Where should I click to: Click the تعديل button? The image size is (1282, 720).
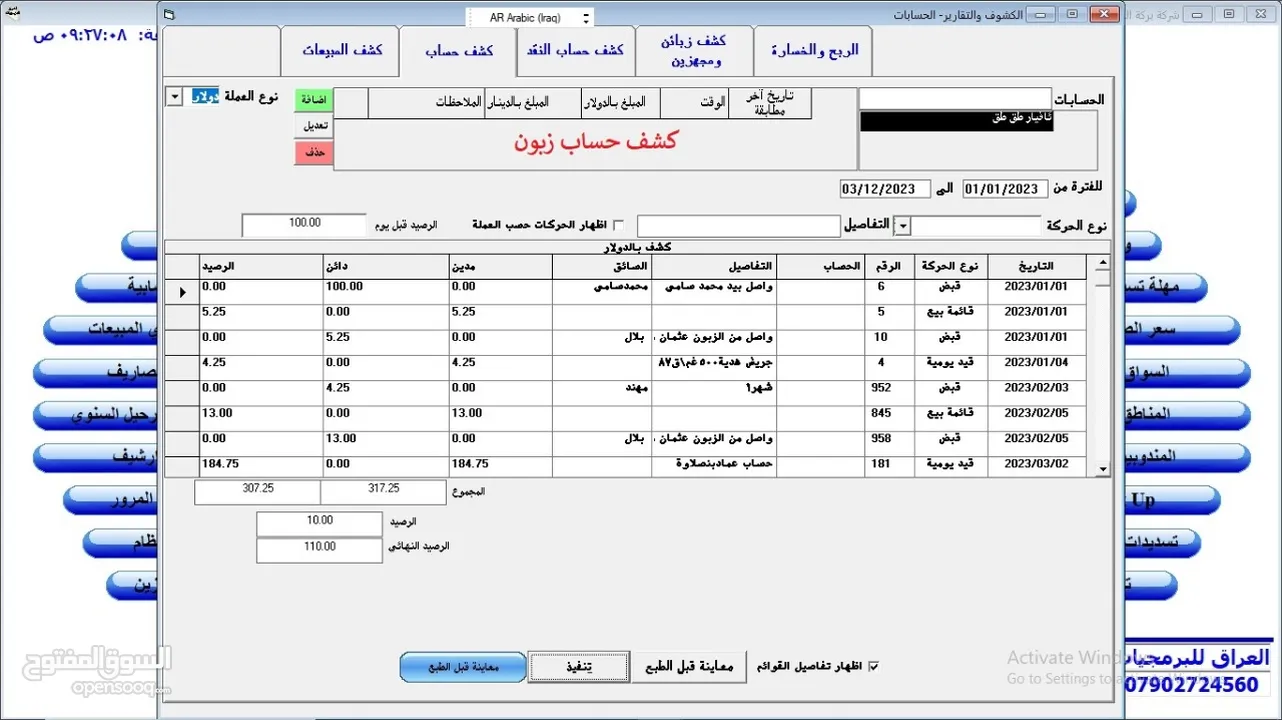point(313,127)
